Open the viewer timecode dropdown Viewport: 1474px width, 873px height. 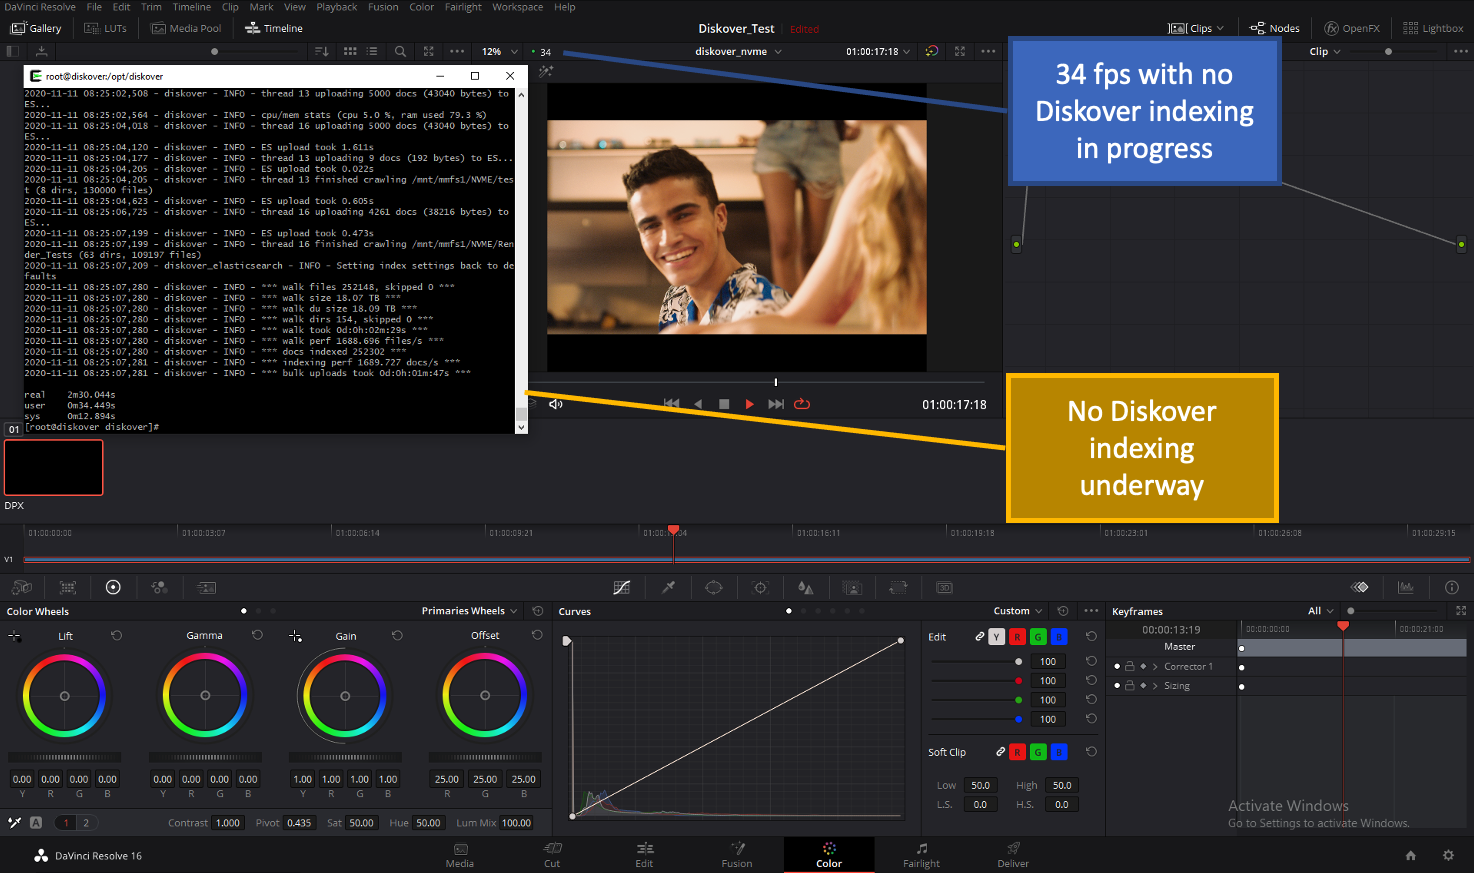[x=878, y=51]
